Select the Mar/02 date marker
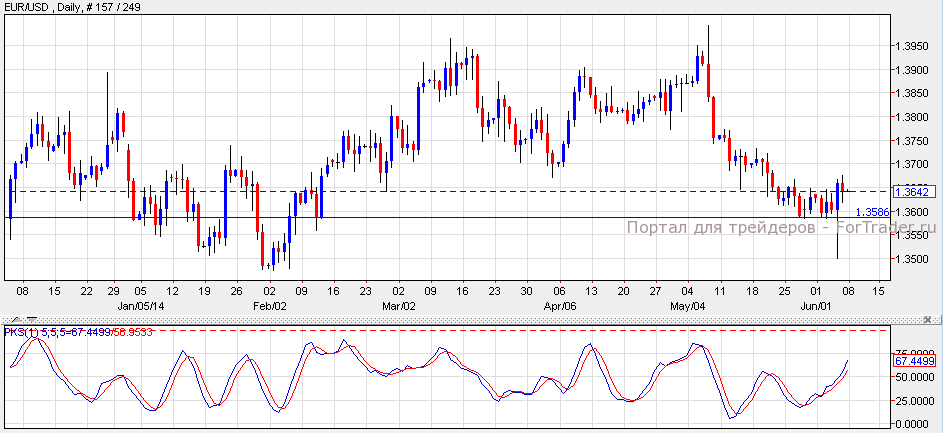This screenshot has height=433, width=943. [x=396, y=305]
